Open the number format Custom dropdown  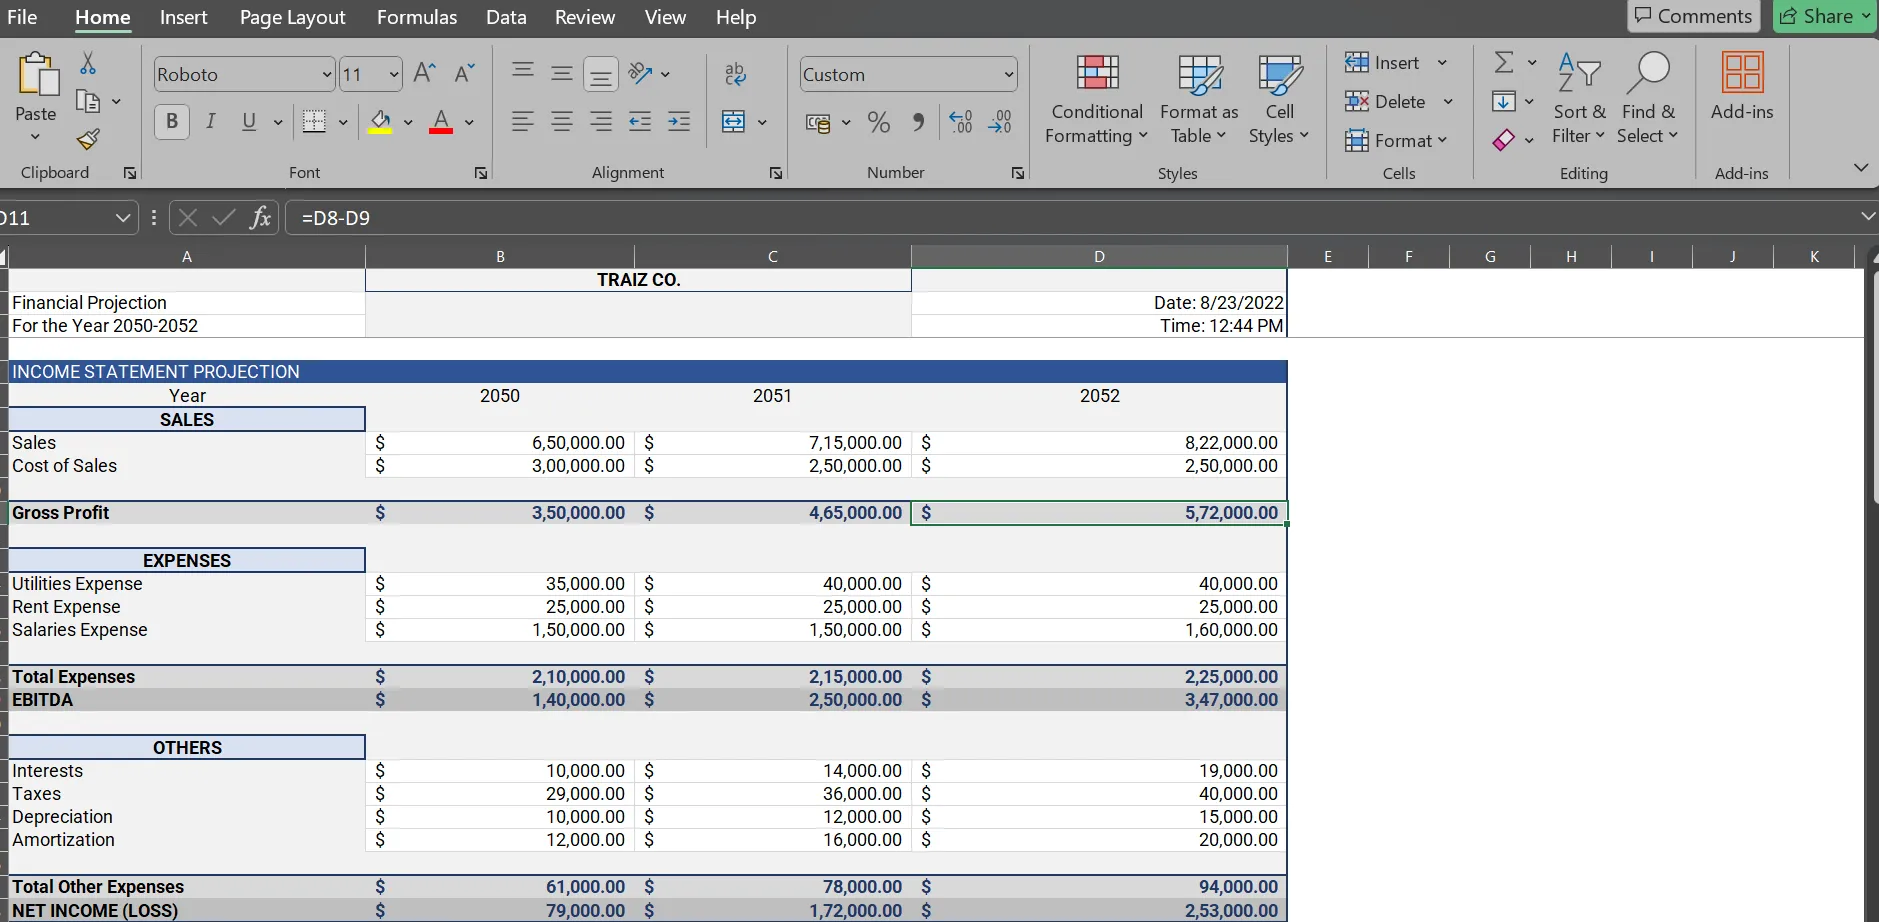(x=1009, y=74)
